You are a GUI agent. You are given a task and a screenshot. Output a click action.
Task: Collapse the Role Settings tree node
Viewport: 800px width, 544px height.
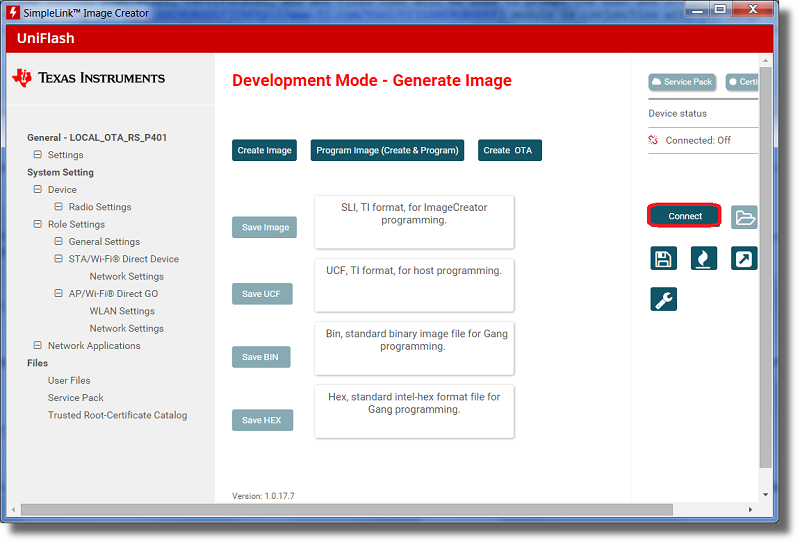click(x=38, y=224)
